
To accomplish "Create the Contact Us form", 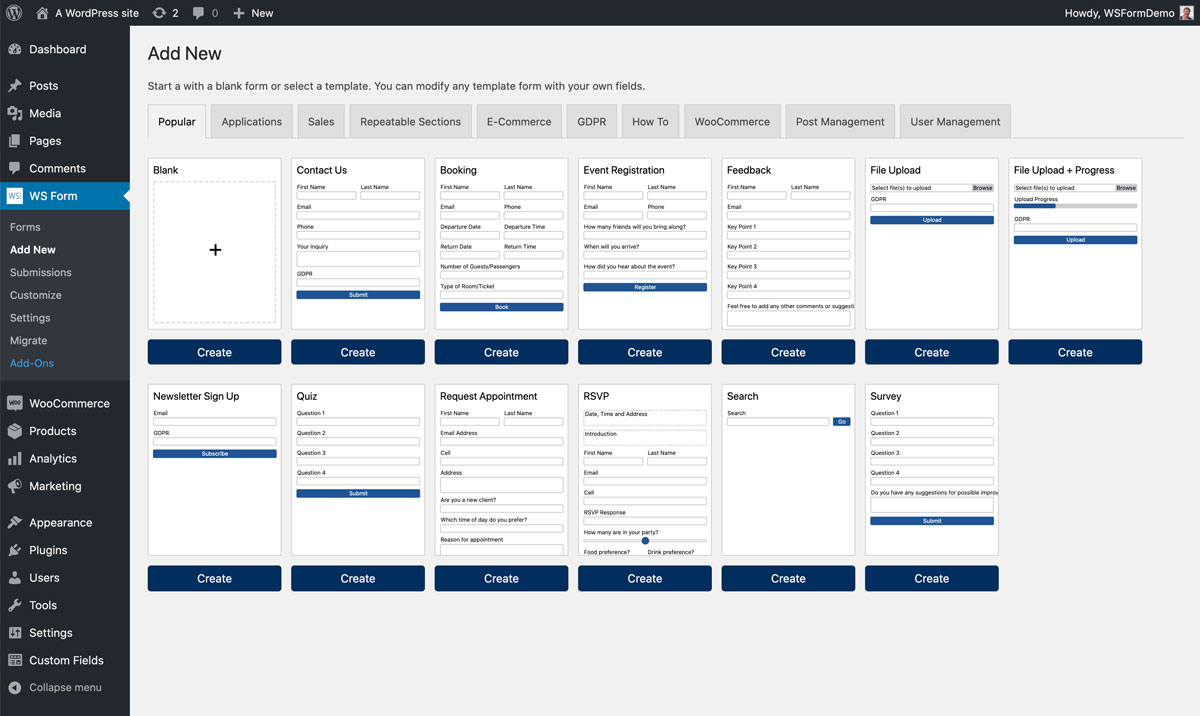I will click(358, 352).
